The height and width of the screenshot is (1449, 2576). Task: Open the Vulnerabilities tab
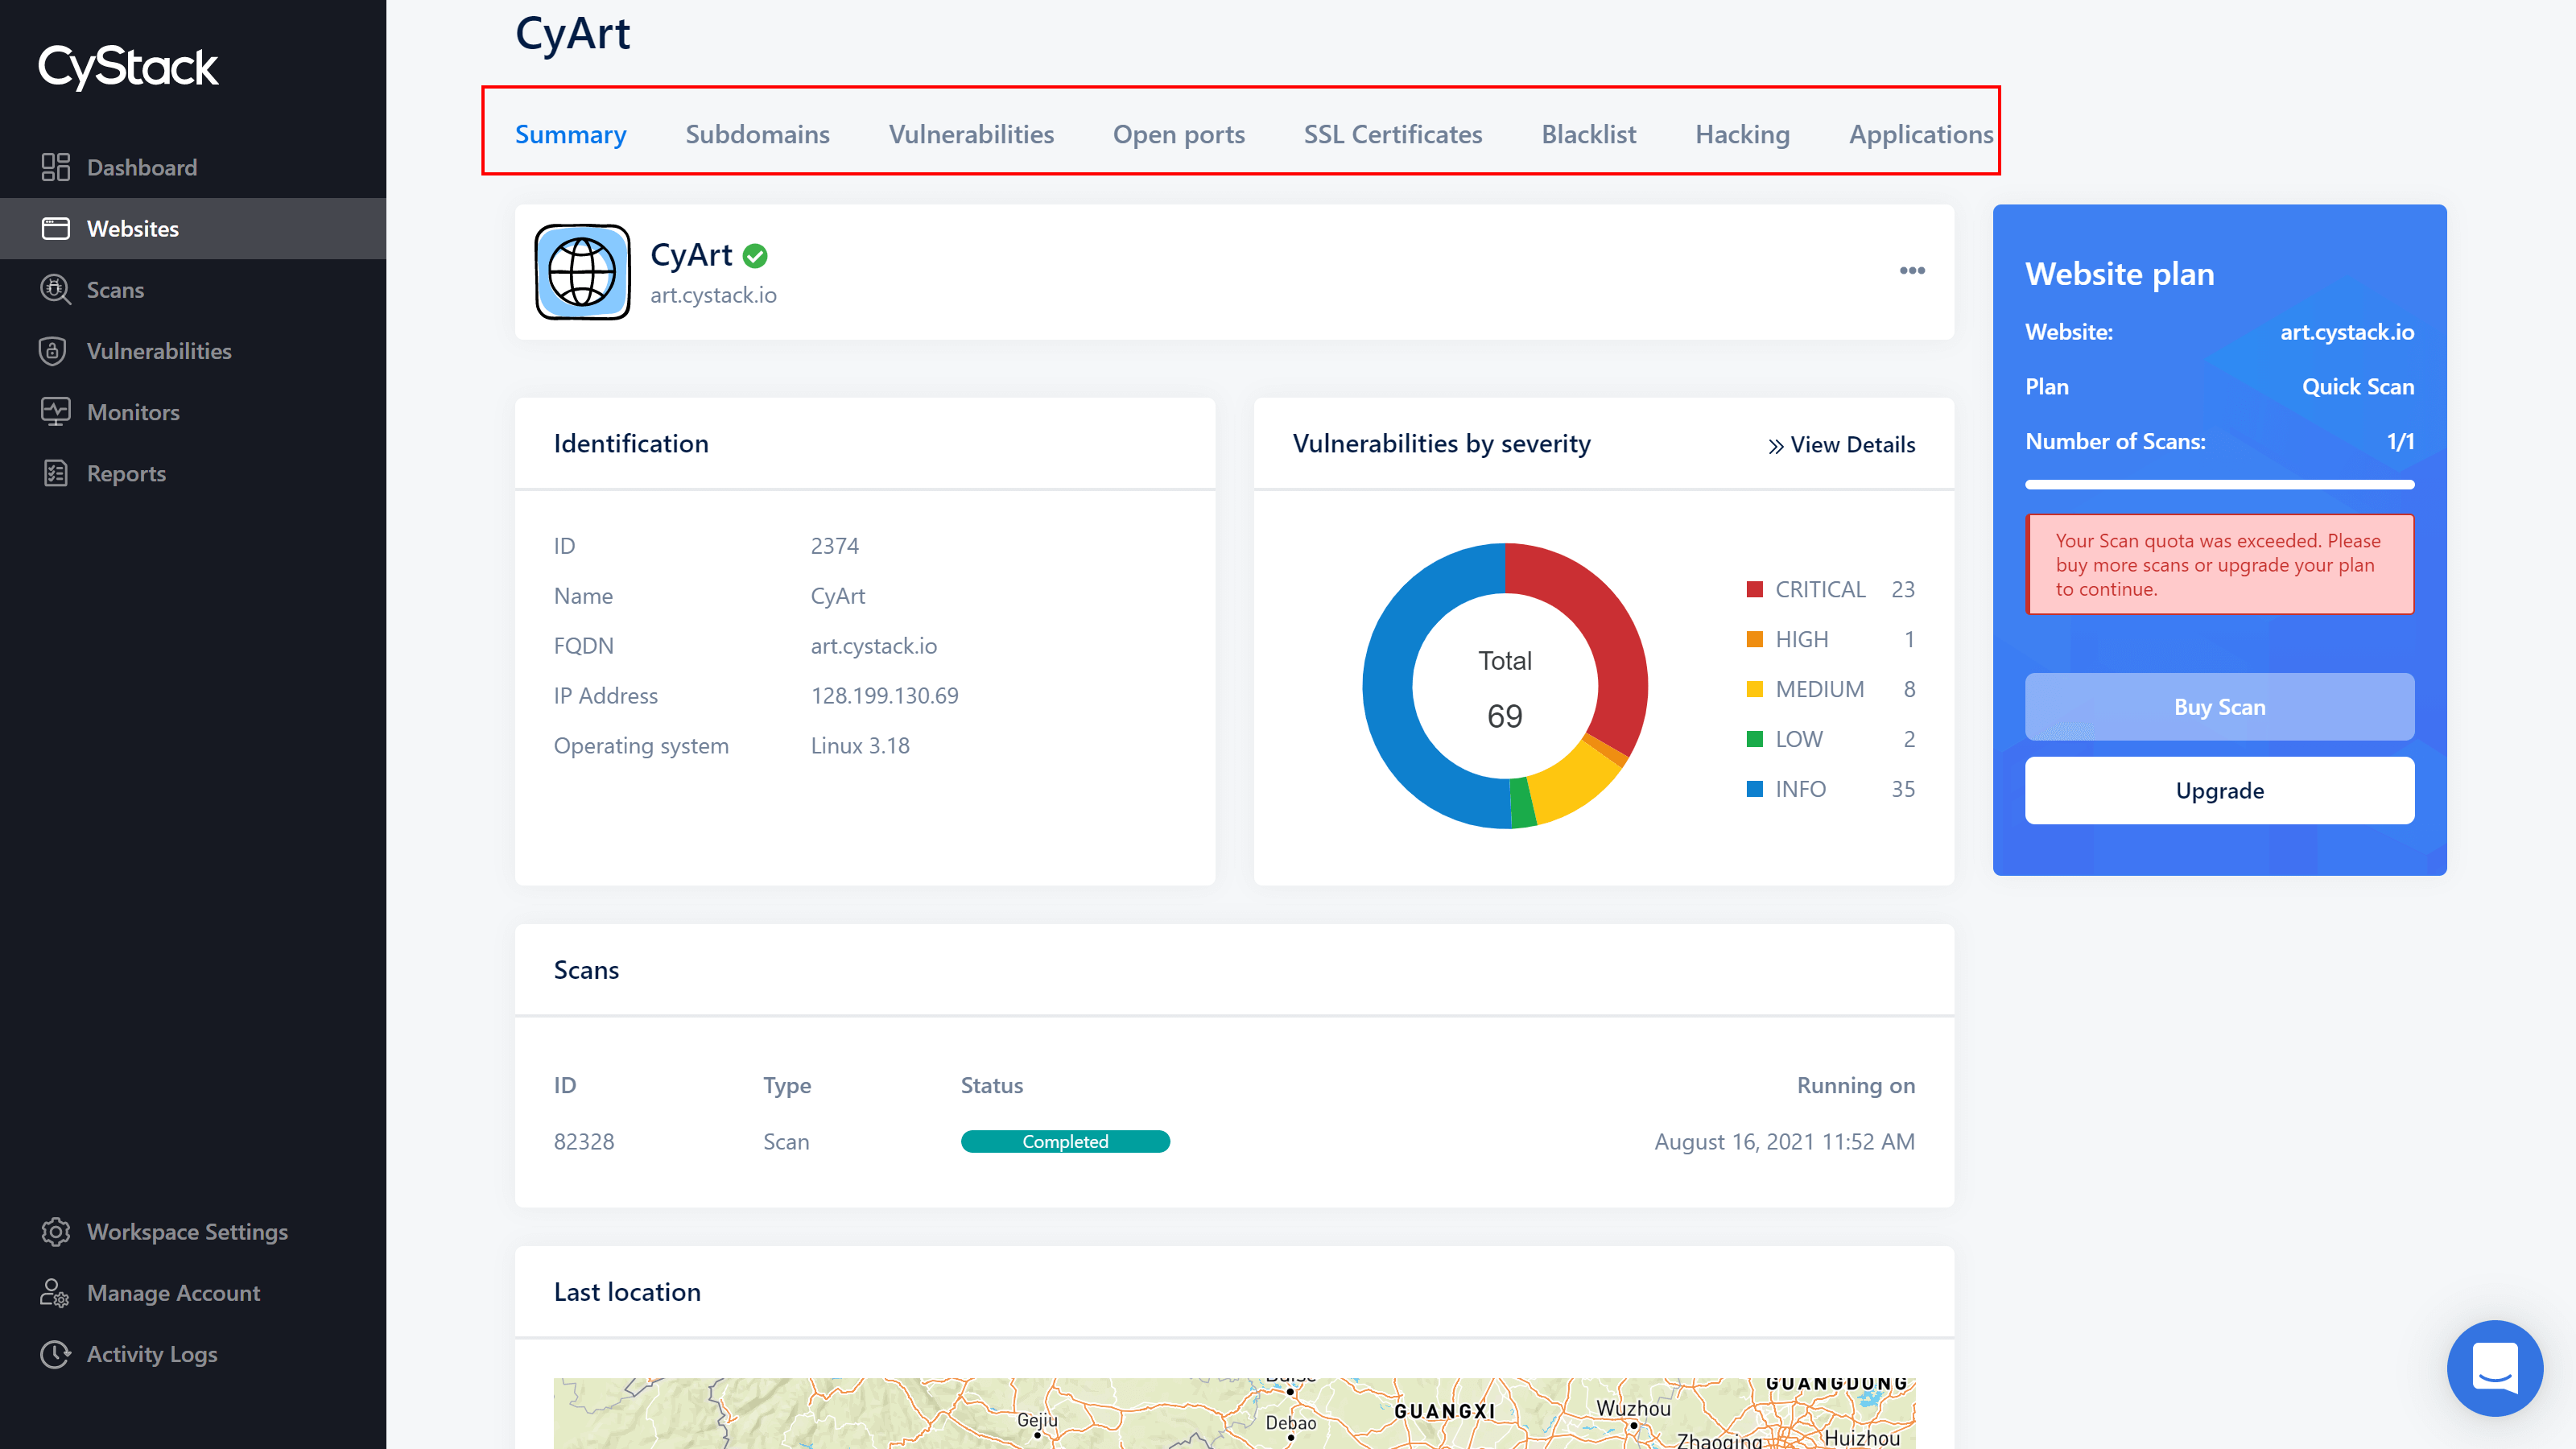971,134
